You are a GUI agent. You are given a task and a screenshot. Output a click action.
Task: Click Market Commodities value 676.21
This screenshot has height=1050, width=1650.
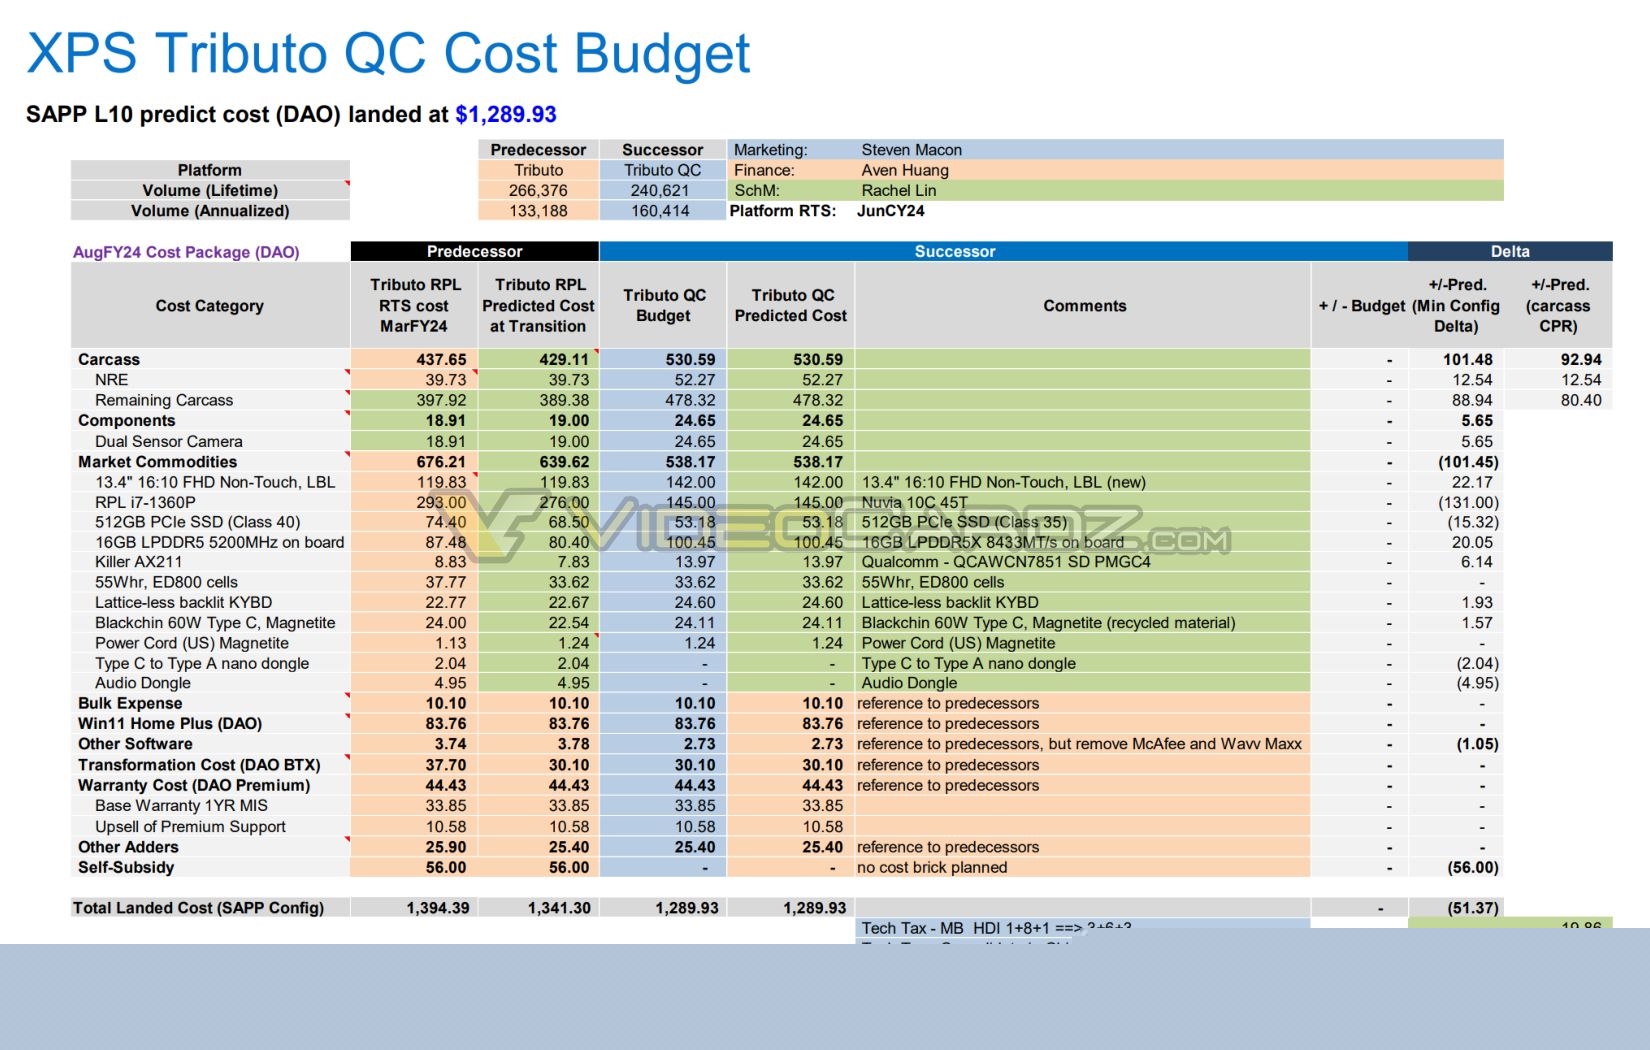(x=441, y=461)
